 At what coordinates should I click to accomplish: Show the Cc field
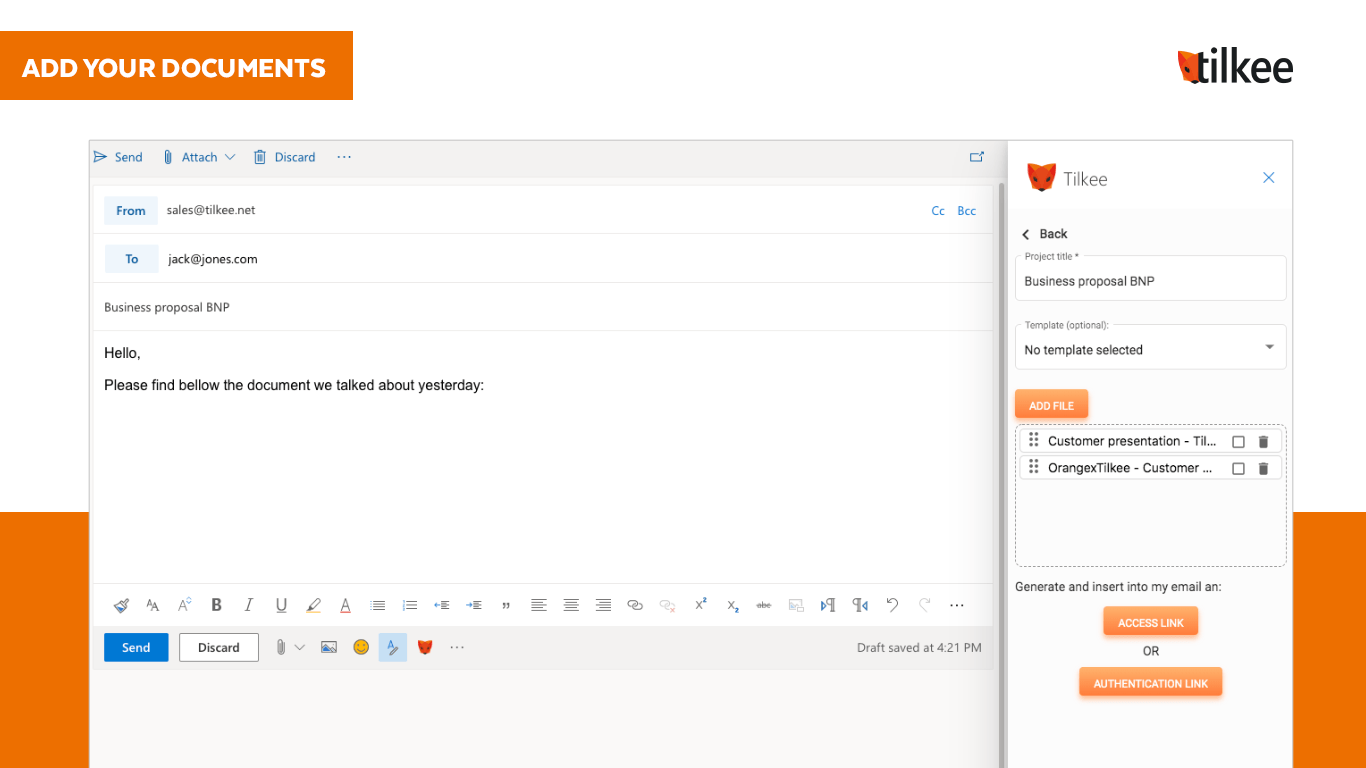tap(938, 211)
